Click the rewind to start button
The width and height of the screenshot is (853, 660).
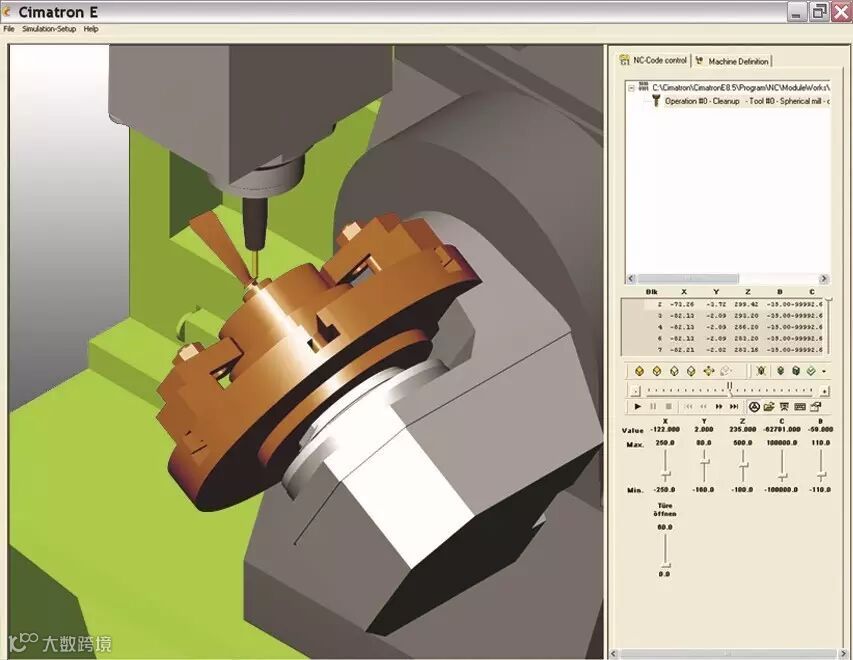[688, 406]
